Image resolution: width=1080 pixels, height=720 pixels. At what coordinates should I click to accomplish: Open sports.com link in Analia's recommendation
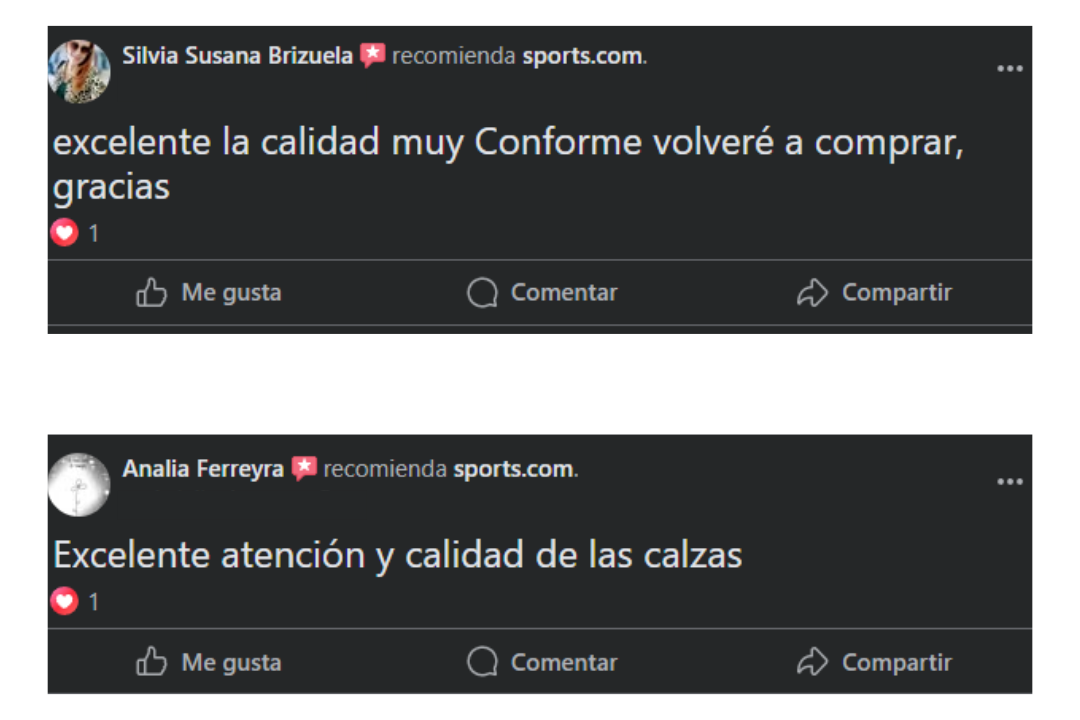(514, 469)
